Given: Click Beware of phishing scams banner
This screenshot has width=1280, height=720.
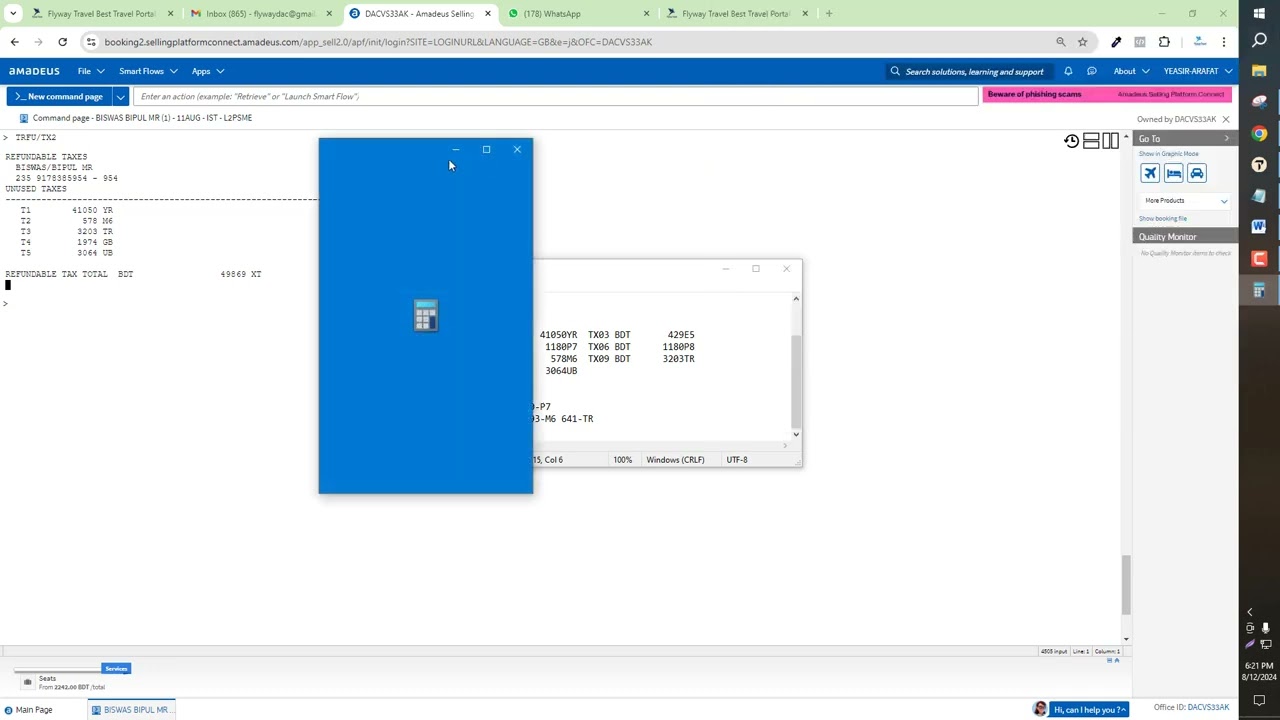Looking at the screenshot, I should coord(1107,94).
